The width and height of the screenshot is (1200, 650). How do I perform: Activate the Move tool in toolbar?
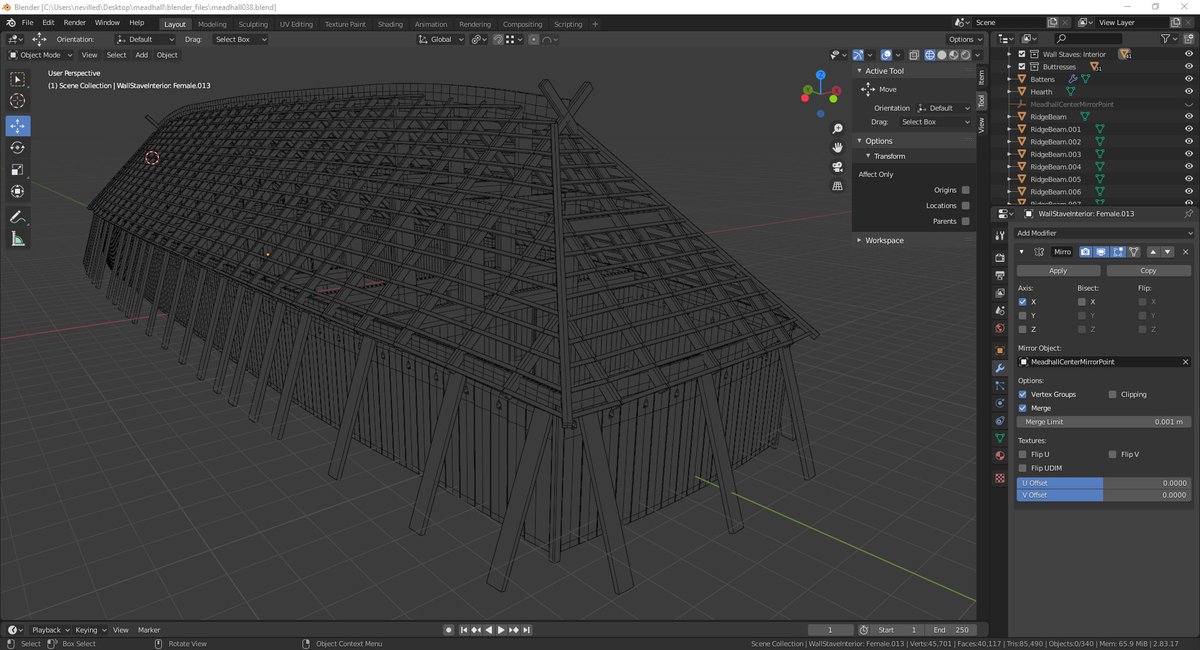(x=18, y=126)
